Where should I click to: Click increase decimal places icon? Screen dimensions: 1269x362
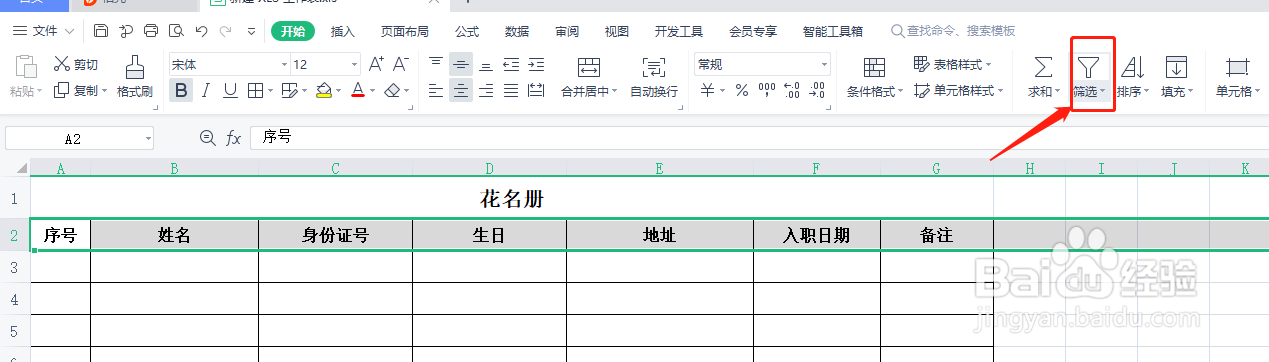click(792, 91)
